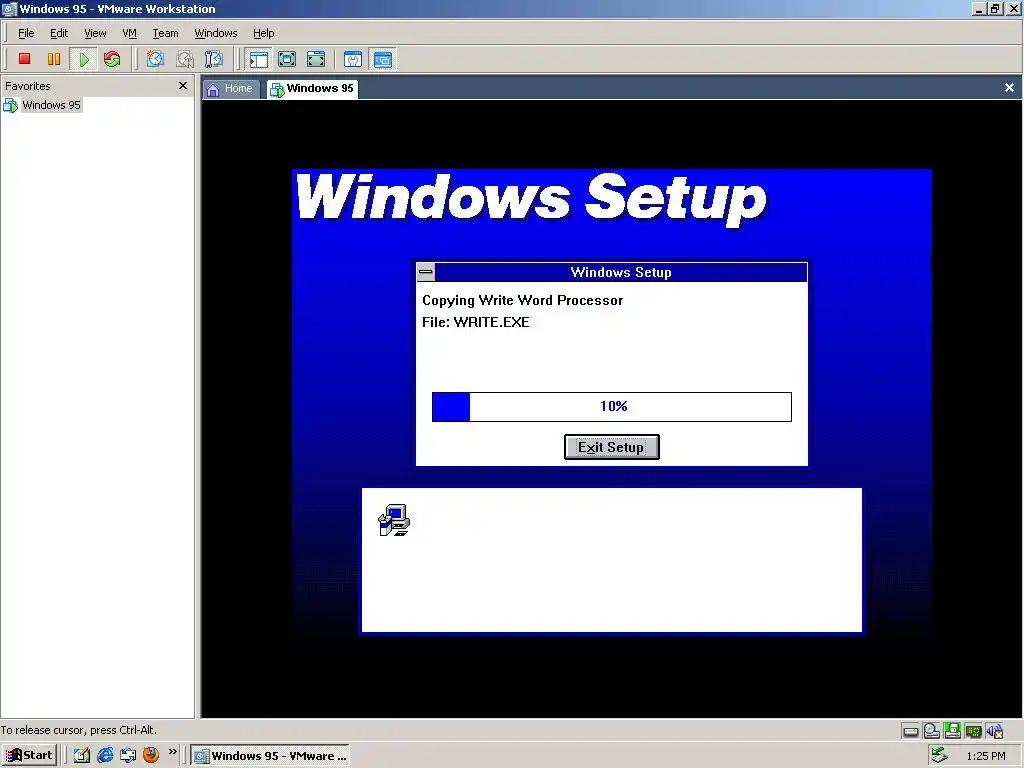Viewport: 1024px width, 768px height.
Task: Launch Firefox from quick launch
Action: (151, 755)
